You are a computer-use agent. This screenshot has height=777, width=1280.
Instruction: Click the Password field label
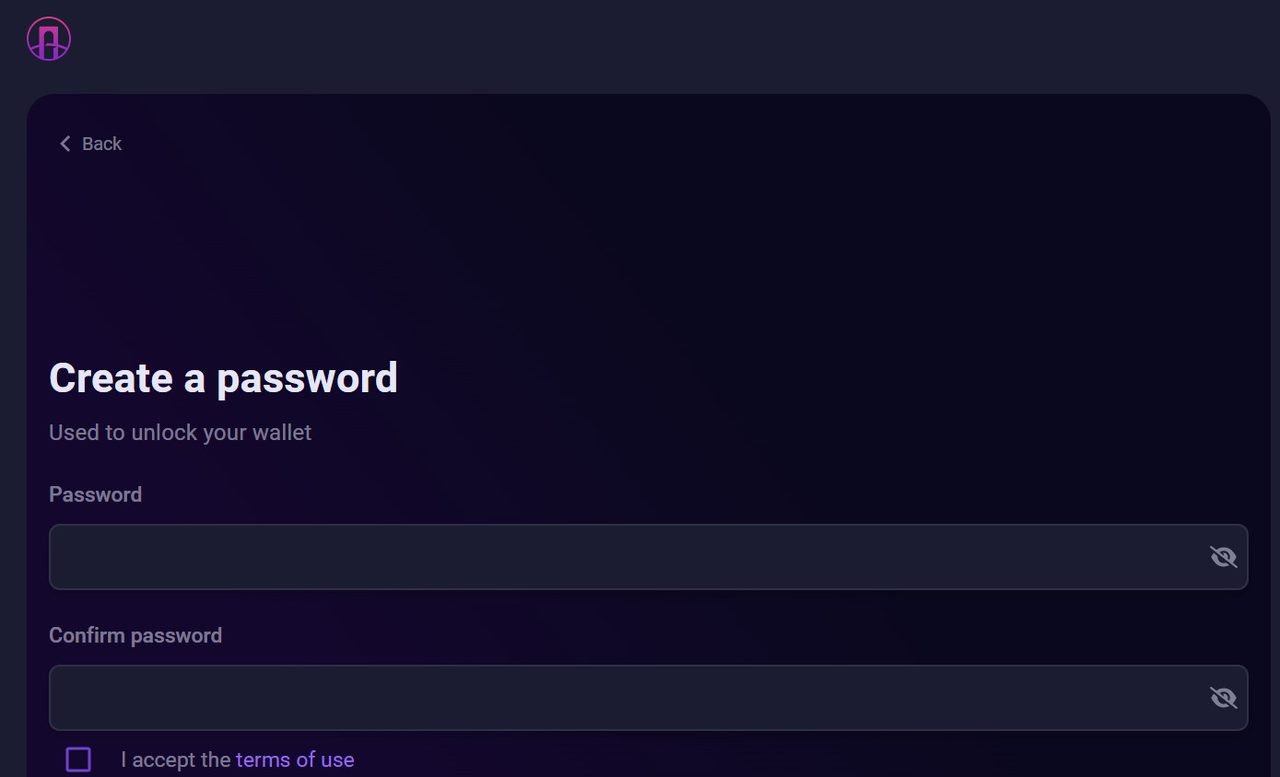[x=95, y=494]
